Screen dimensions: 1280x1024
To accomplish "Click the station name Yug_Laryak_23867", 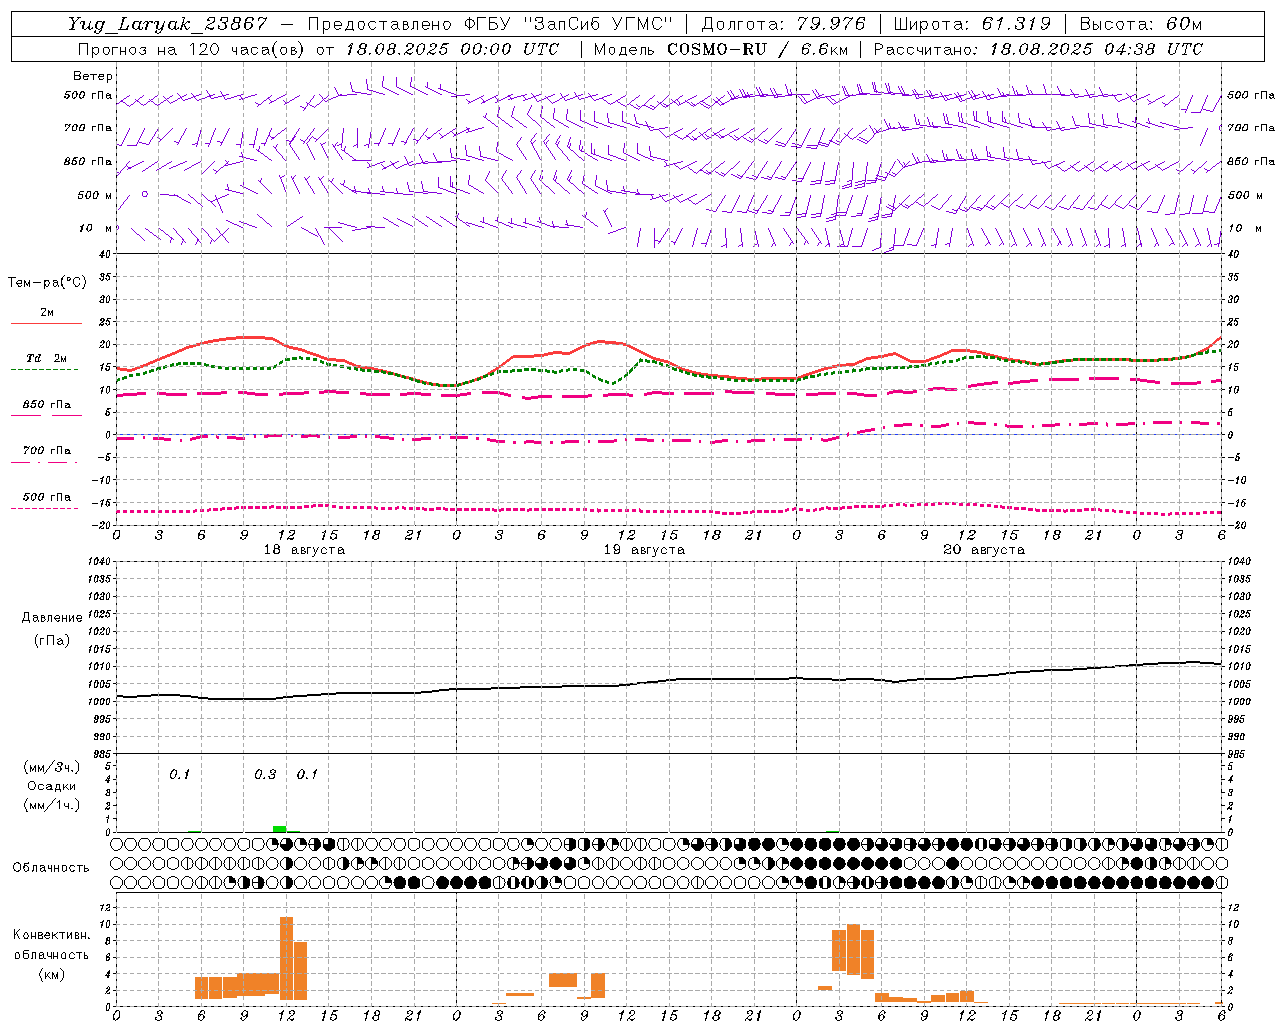I will 169,25.
